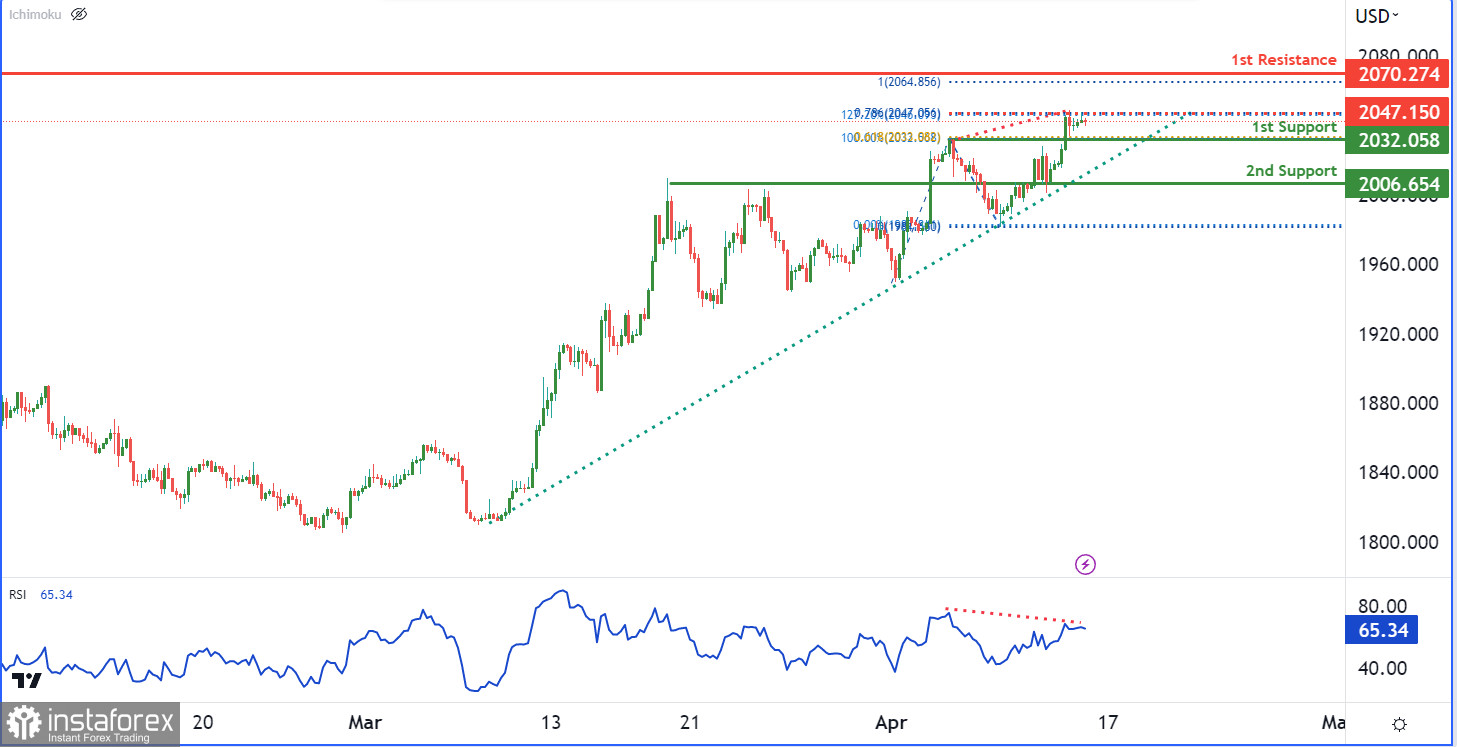Select the green 2nd Support horizontal line

point(1005,183)
